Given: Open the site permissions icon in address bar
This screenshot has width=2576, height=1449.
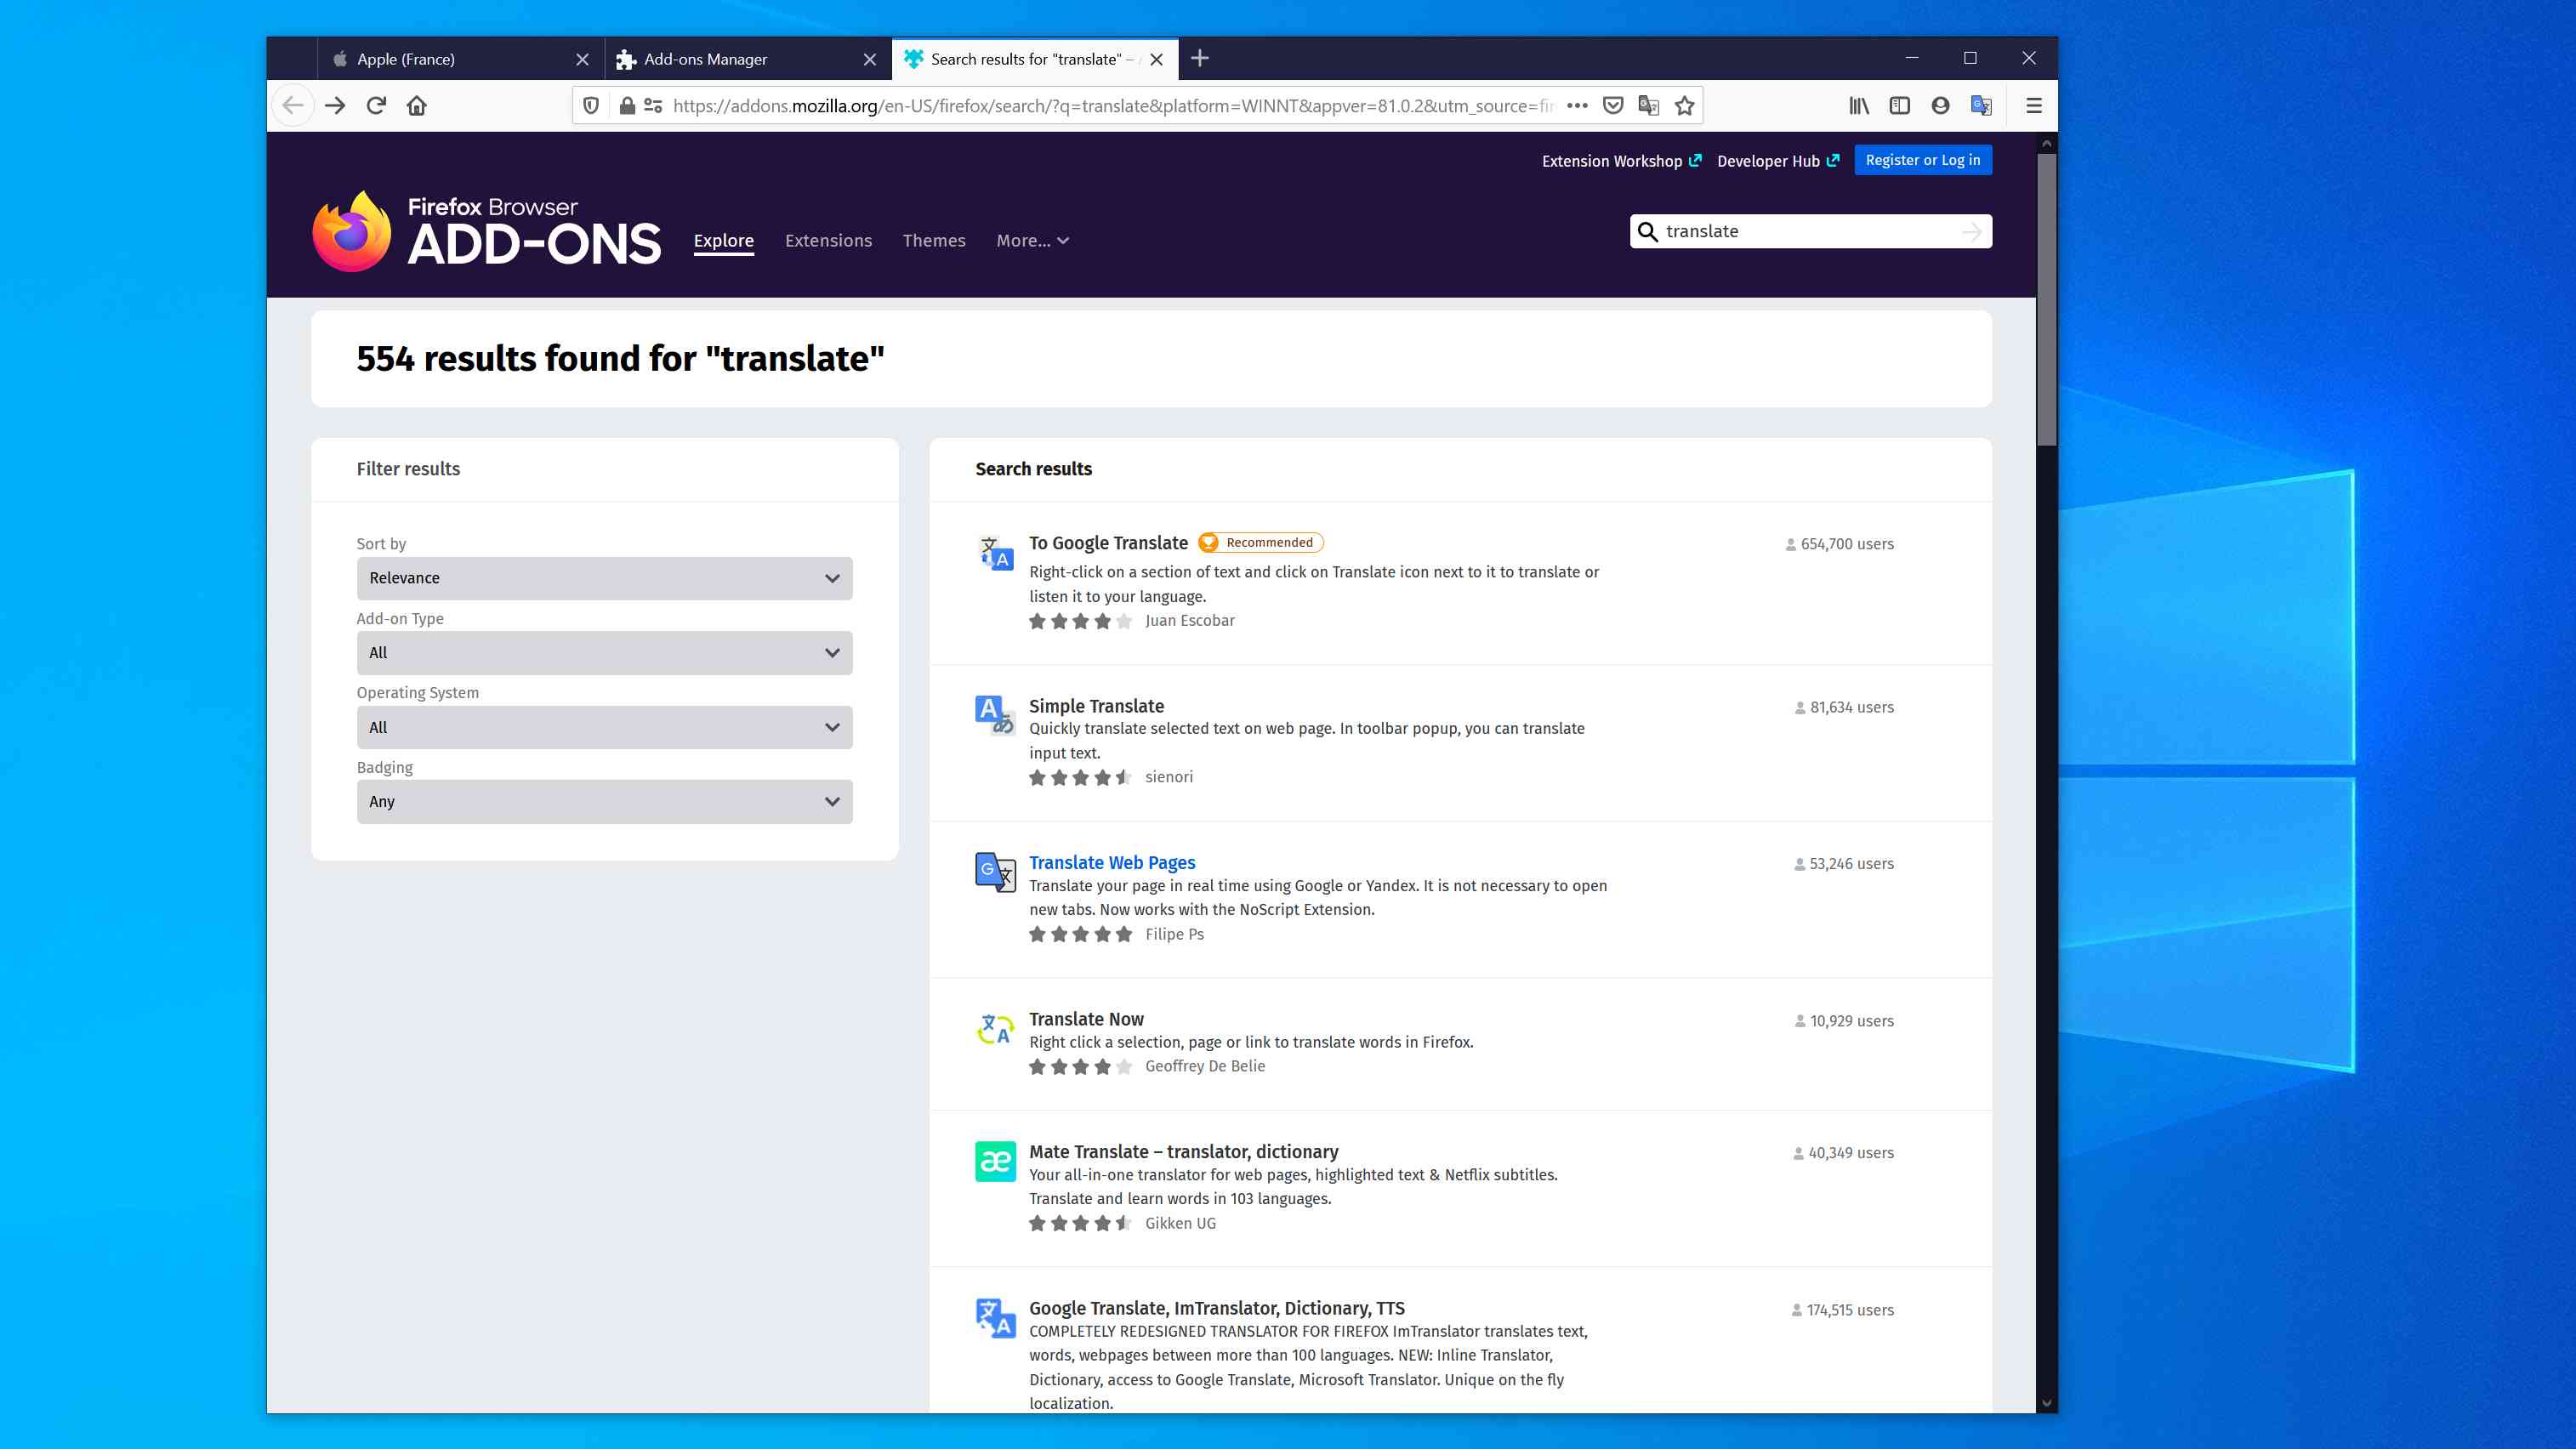Looking at the screenshot, I should [x=653, y=106].
